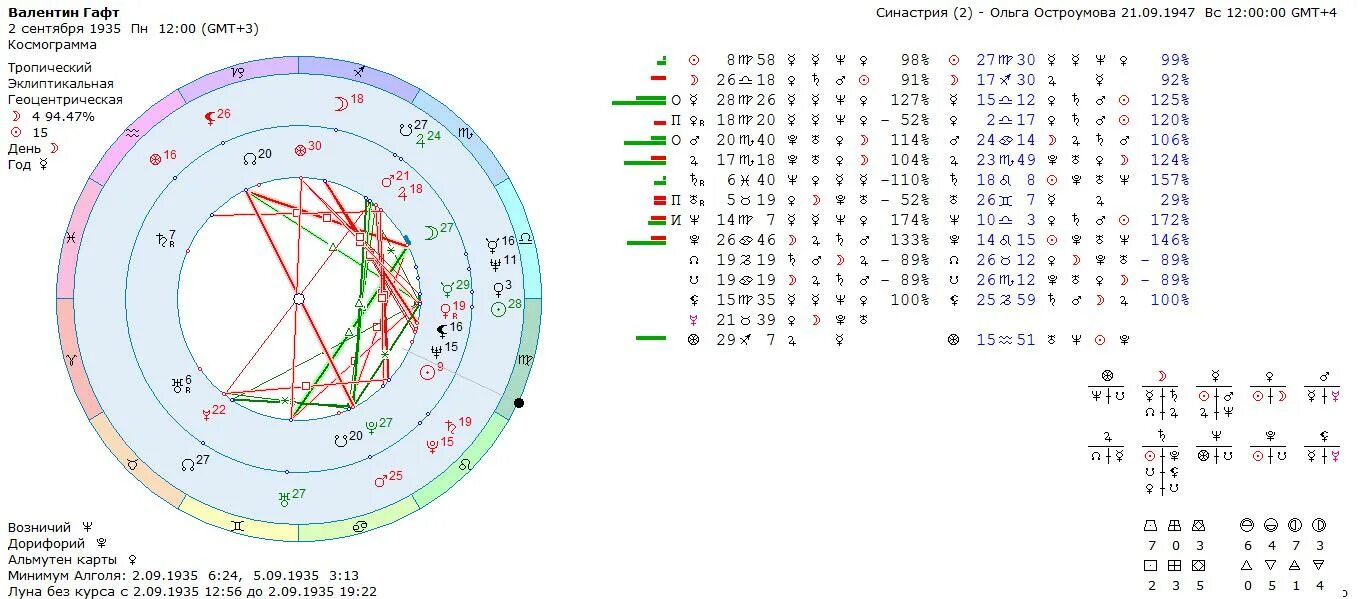The height and width of the screenshot is (599, 1366).
Task: Click the black North Node 20 symbol
Action: (258, 157)
